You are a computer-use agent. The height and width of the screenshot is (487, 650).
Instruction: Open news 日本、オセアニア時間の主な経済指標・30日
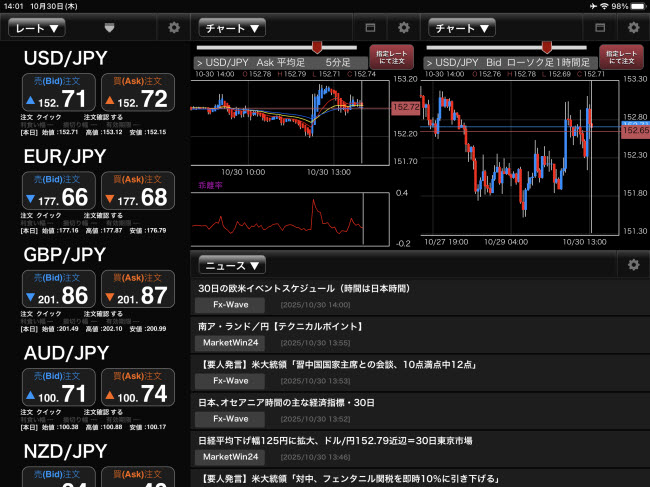click(420, 411)
